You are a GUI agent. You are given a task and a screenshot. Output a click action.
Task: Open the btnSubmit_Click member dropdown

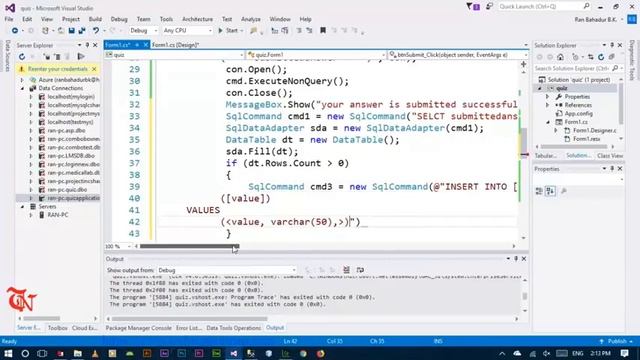pyautogui.click(x=458, y=55)
